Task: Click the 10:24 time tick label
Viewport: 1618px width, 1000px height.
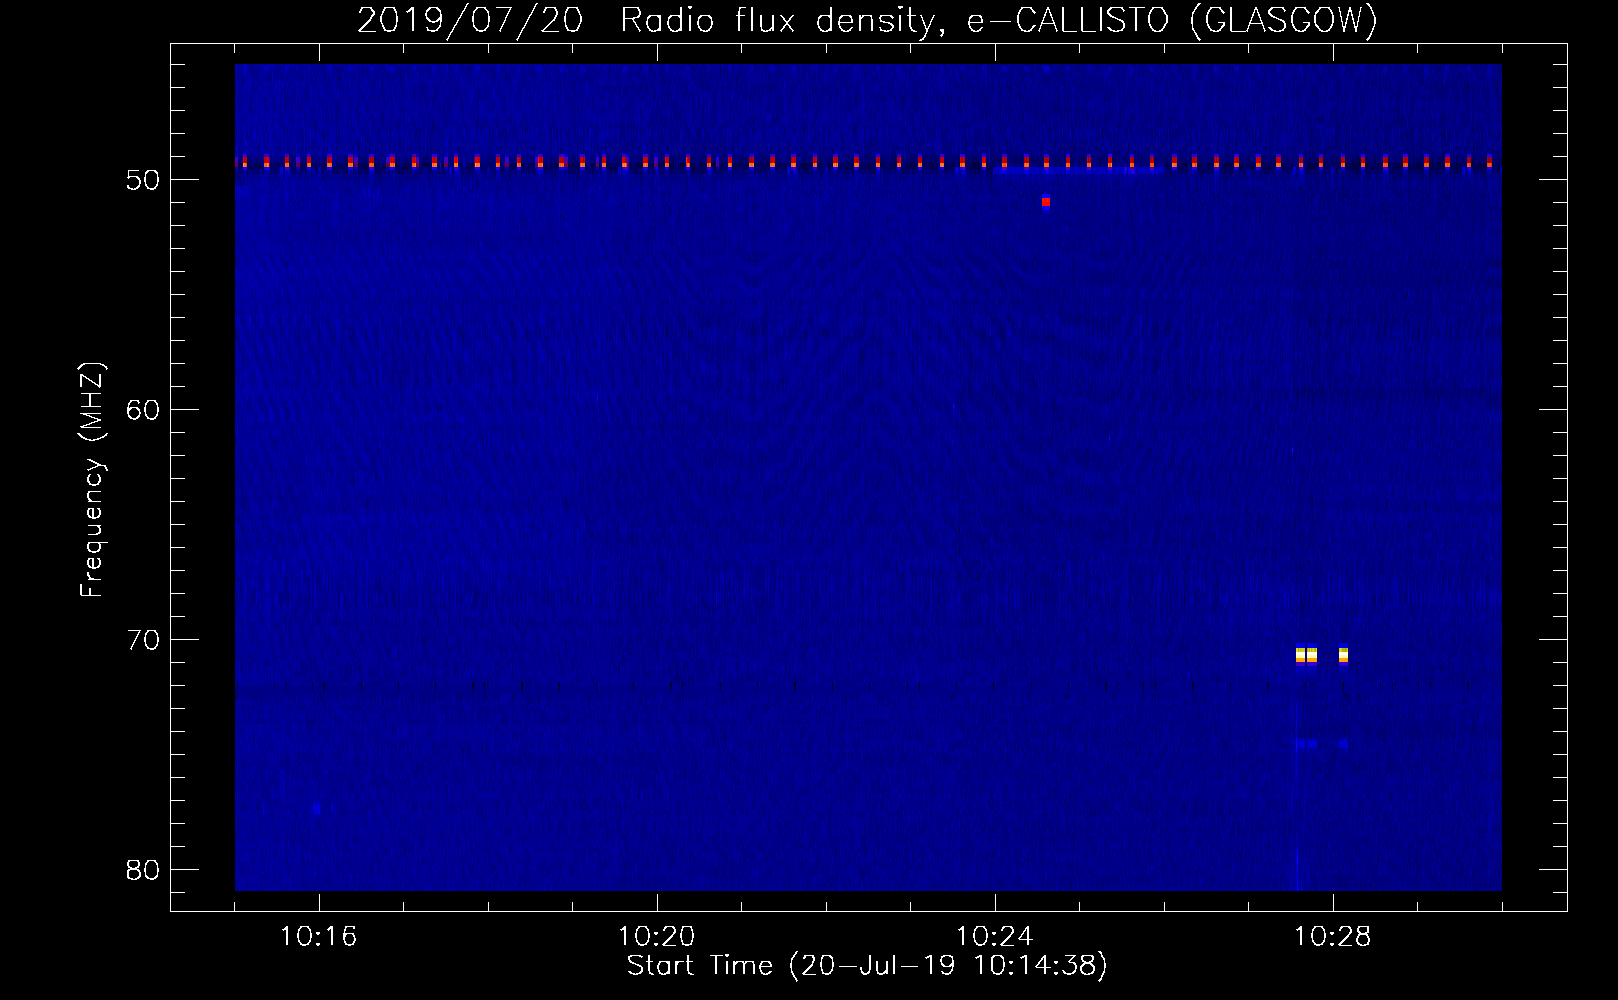Action: 994,937
